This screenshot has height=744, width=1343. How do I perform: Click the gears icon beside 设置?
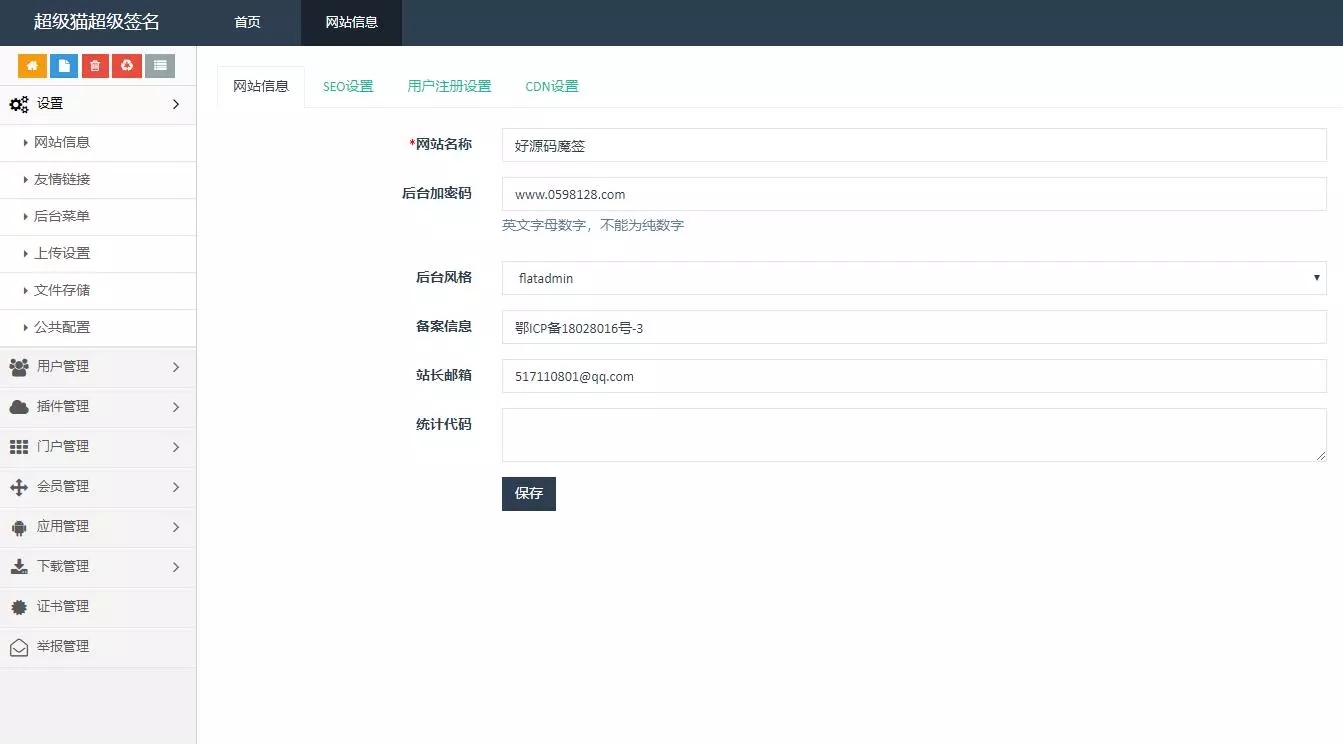pos(19,104)
